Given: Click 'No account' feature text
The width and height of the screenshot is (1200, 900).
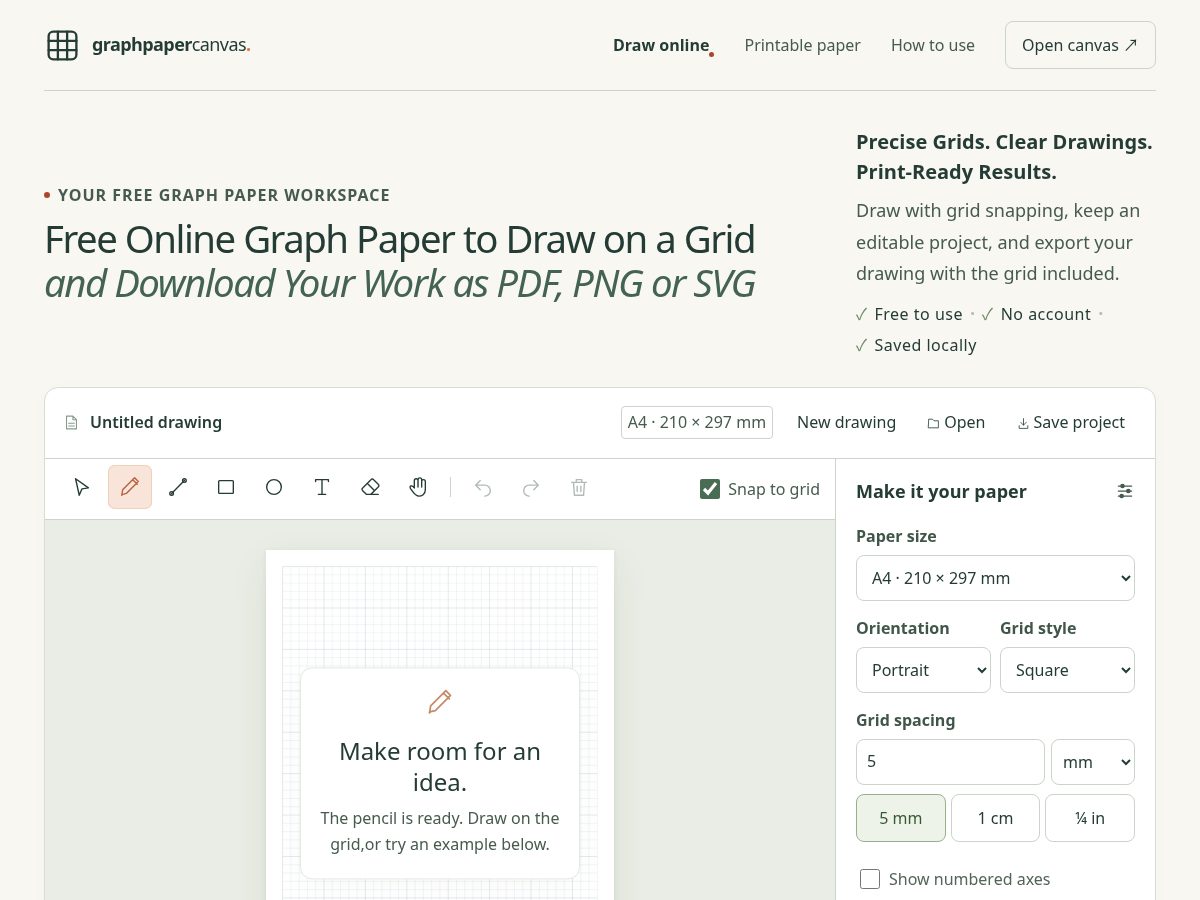Looking at the screenshot, I should tap(1045, 314).
